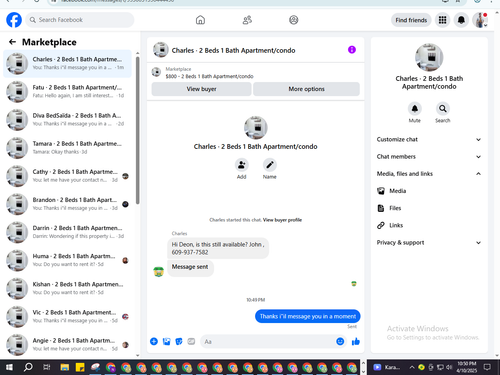The height and width of the screenshot is (375, 500).
Task: Go to the Home feed icon
Action: (200, 20)
